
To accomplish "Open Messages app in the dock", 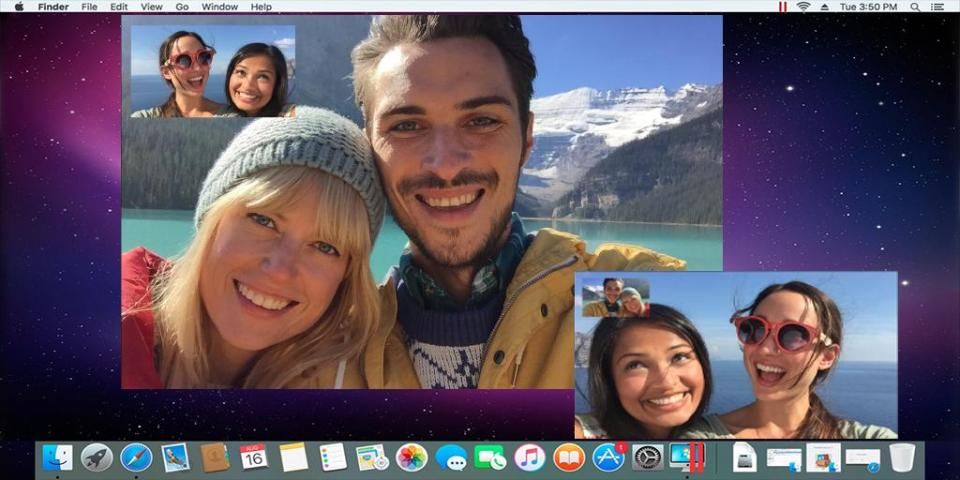I will pos(451,458).
